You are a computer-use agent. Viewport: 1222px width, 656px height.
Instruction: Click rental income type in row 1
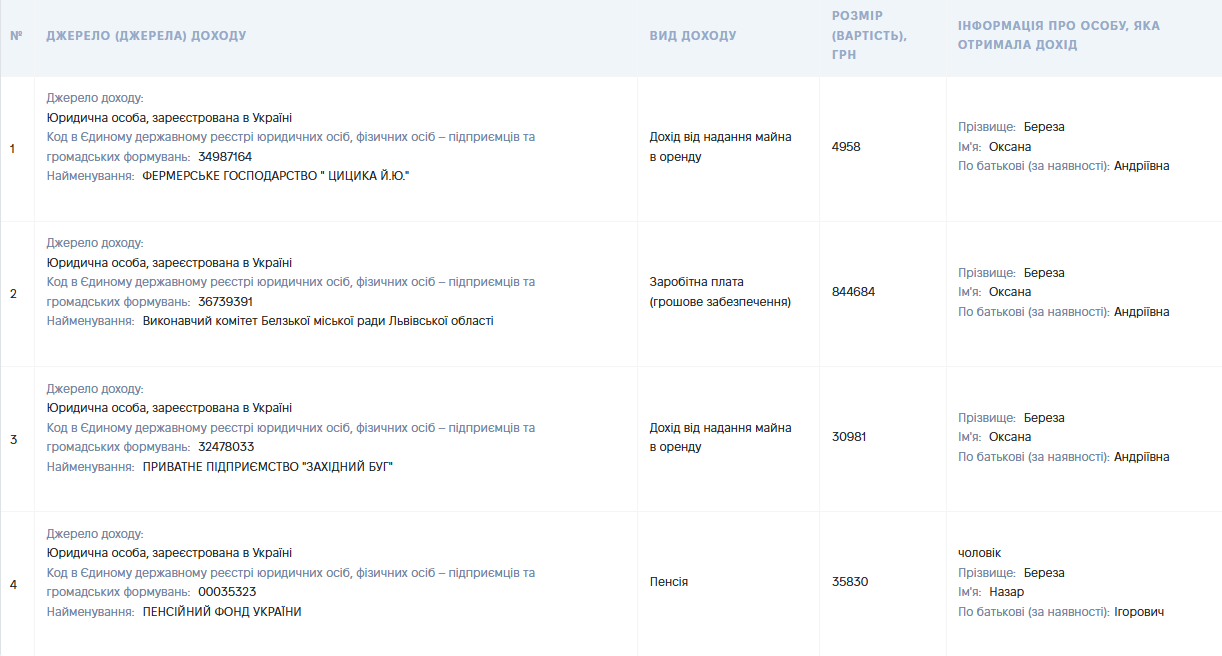(720, 147)
